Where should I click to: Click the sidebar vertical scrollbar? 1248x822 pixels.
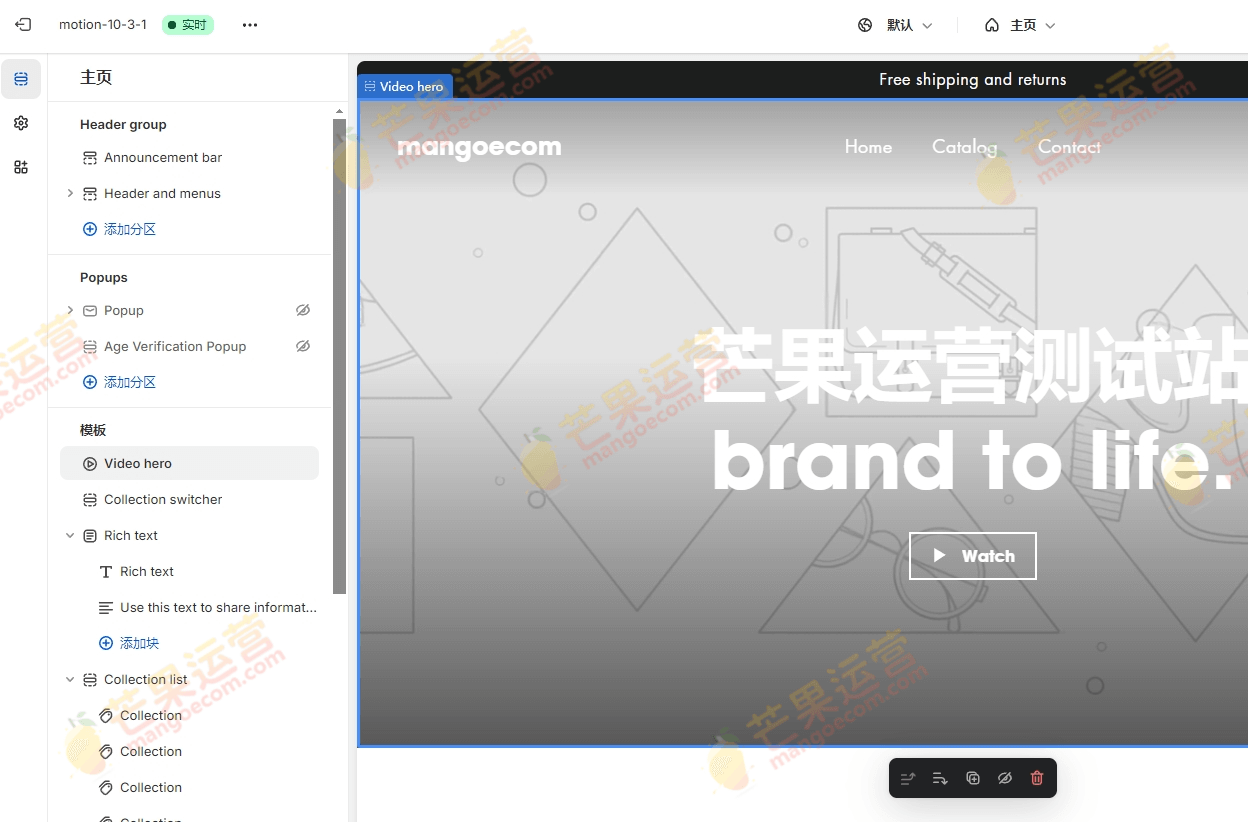tap(340, 357)
